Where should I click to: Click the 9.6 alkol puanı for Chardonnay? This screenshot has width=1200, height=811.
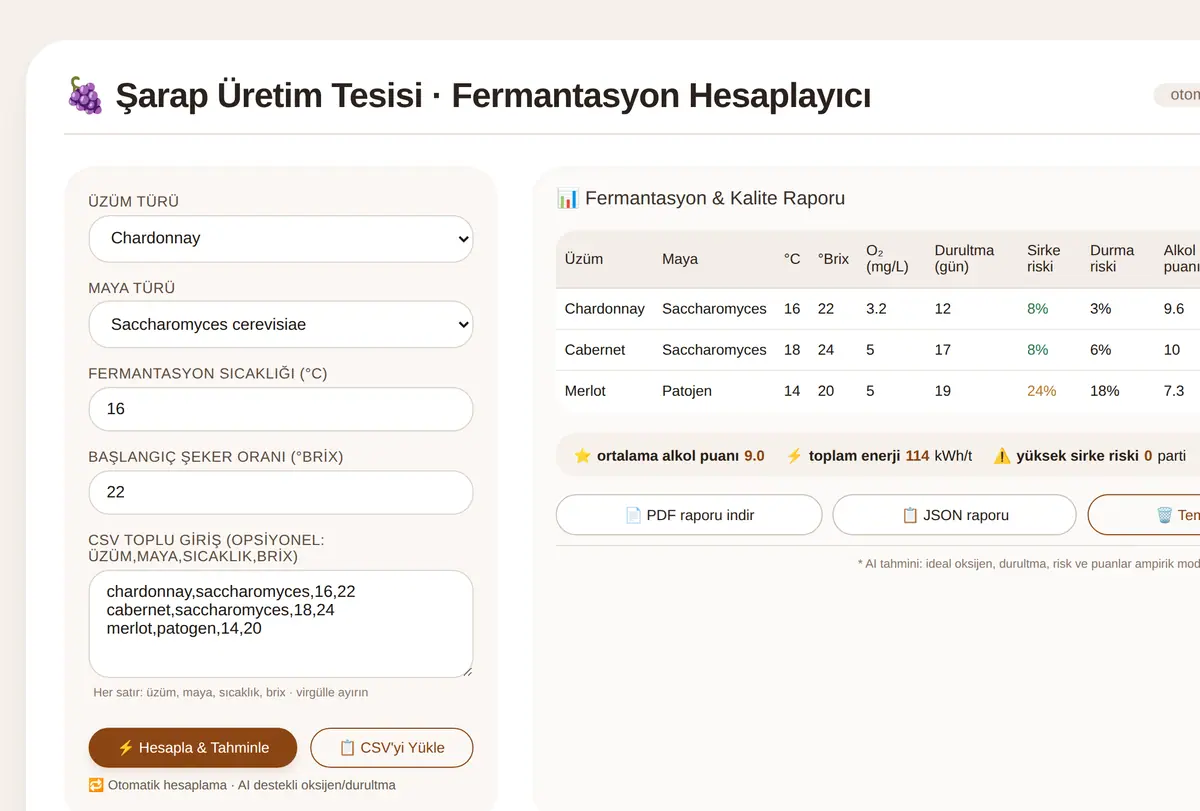coord(1174,309)
